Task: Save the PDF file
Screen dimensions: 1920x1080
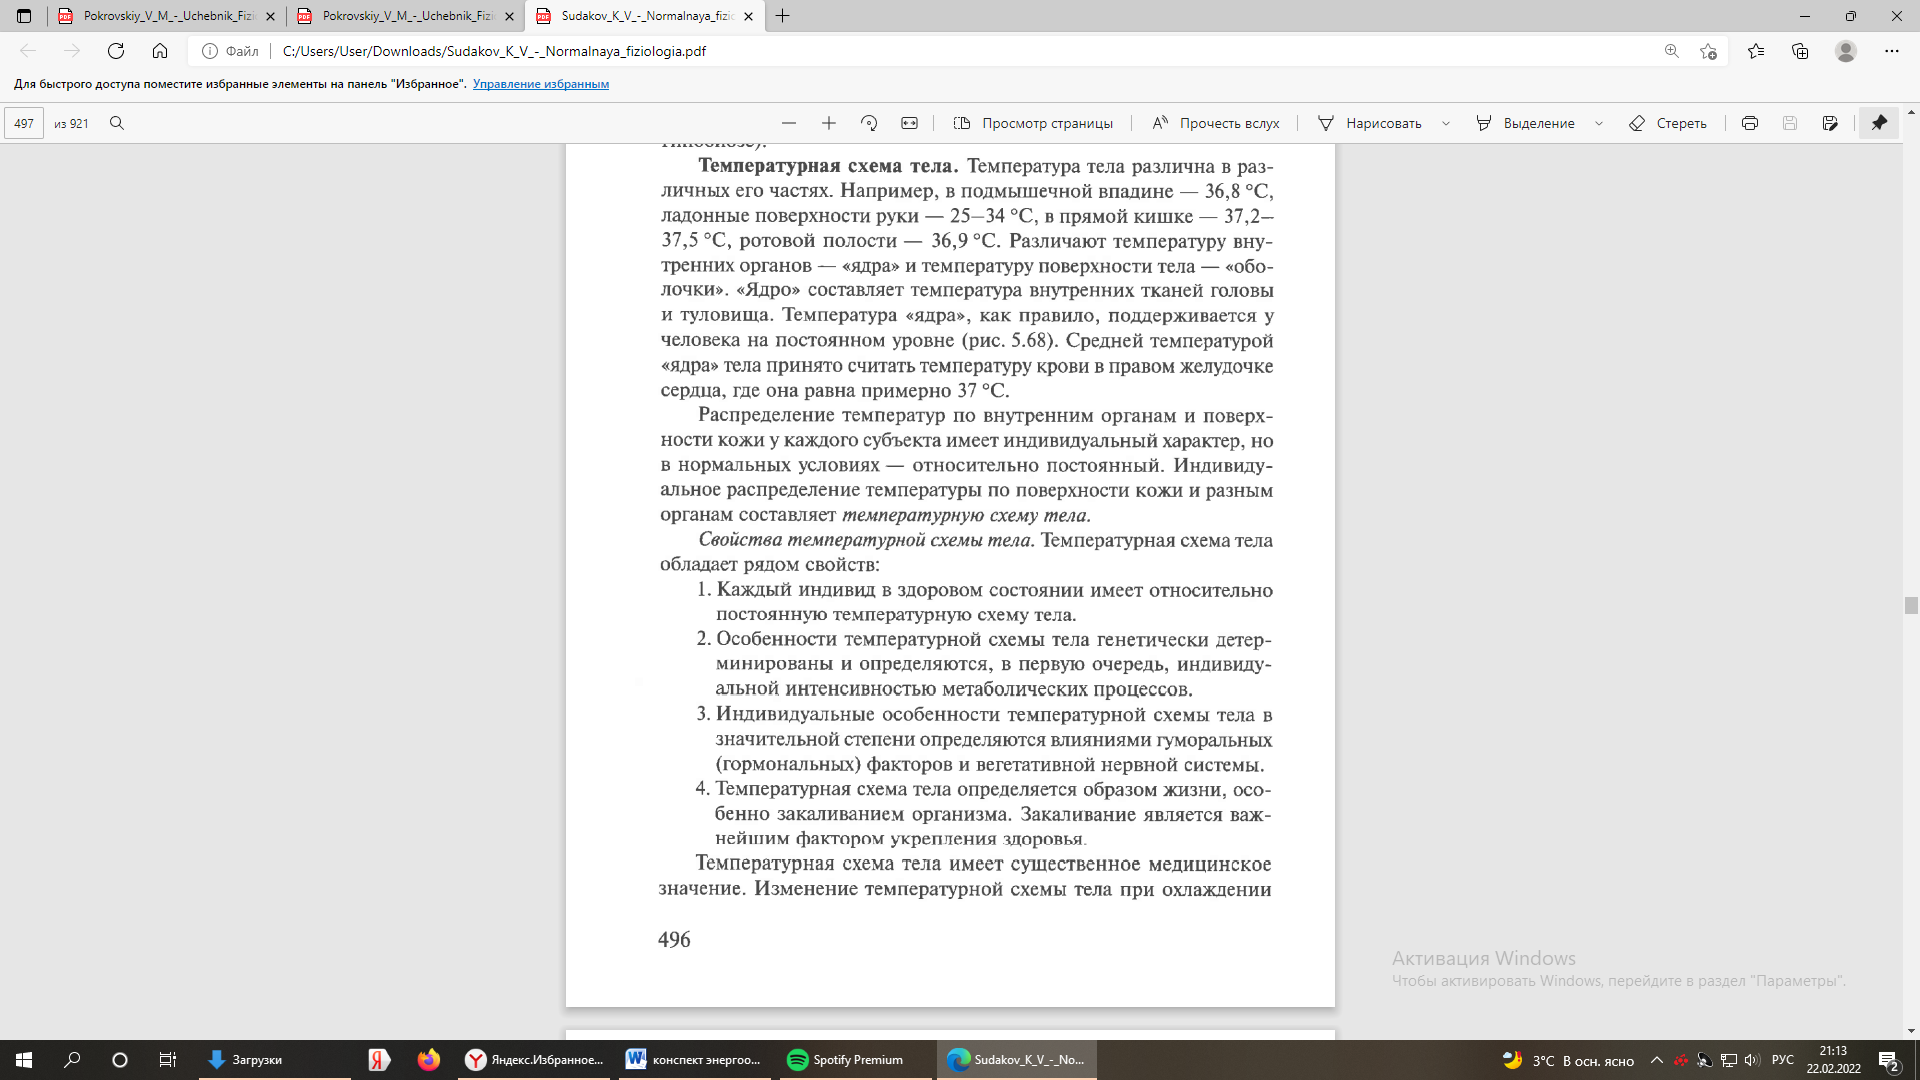Action: tap(1790, 123)
